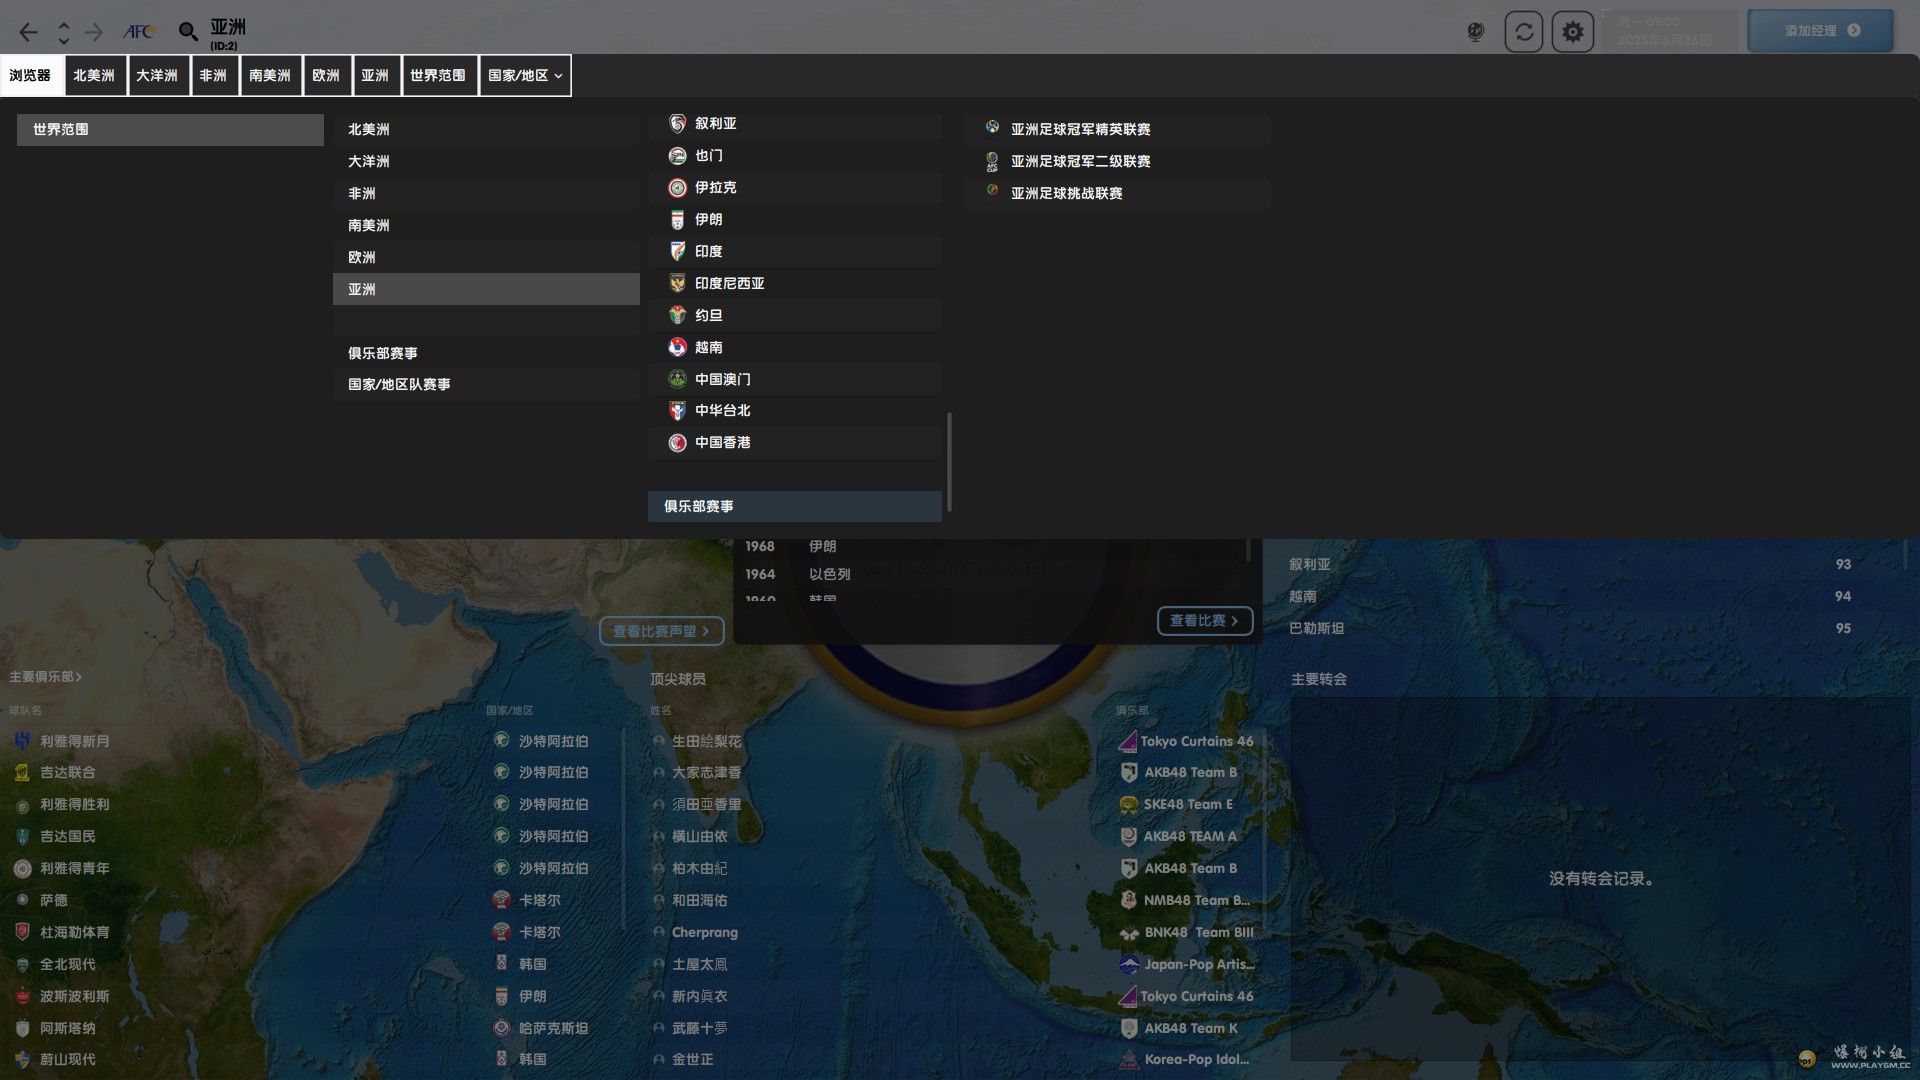1920x1080 pixels.
Task: Click the back arrow navigation icon
Action: (x=28, y=32)
